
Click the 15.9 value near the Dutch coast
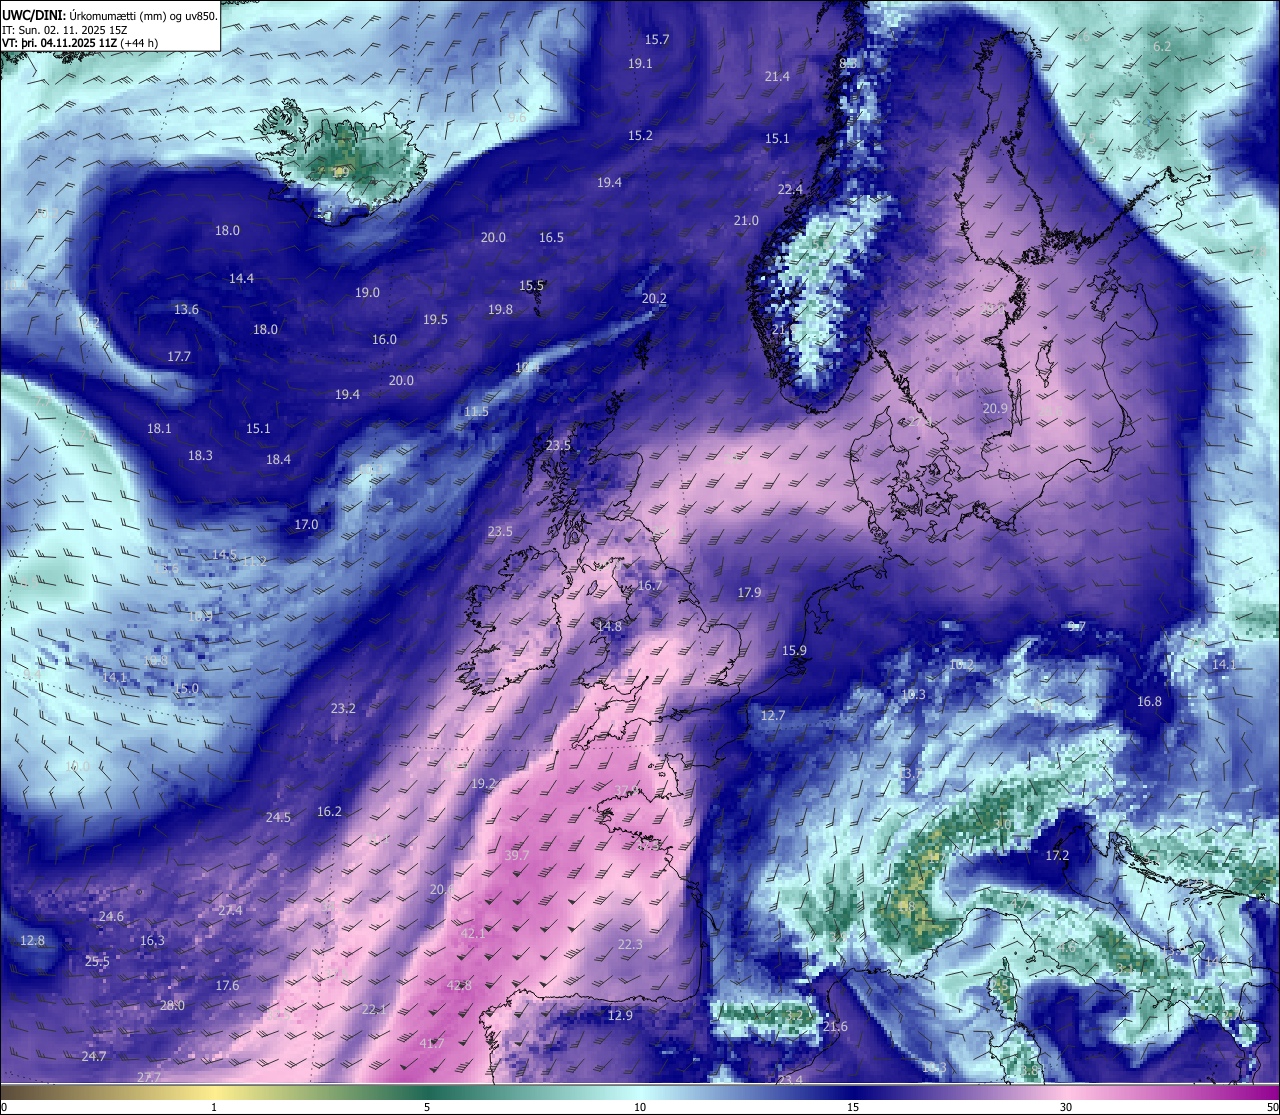[x=794, y=650]
